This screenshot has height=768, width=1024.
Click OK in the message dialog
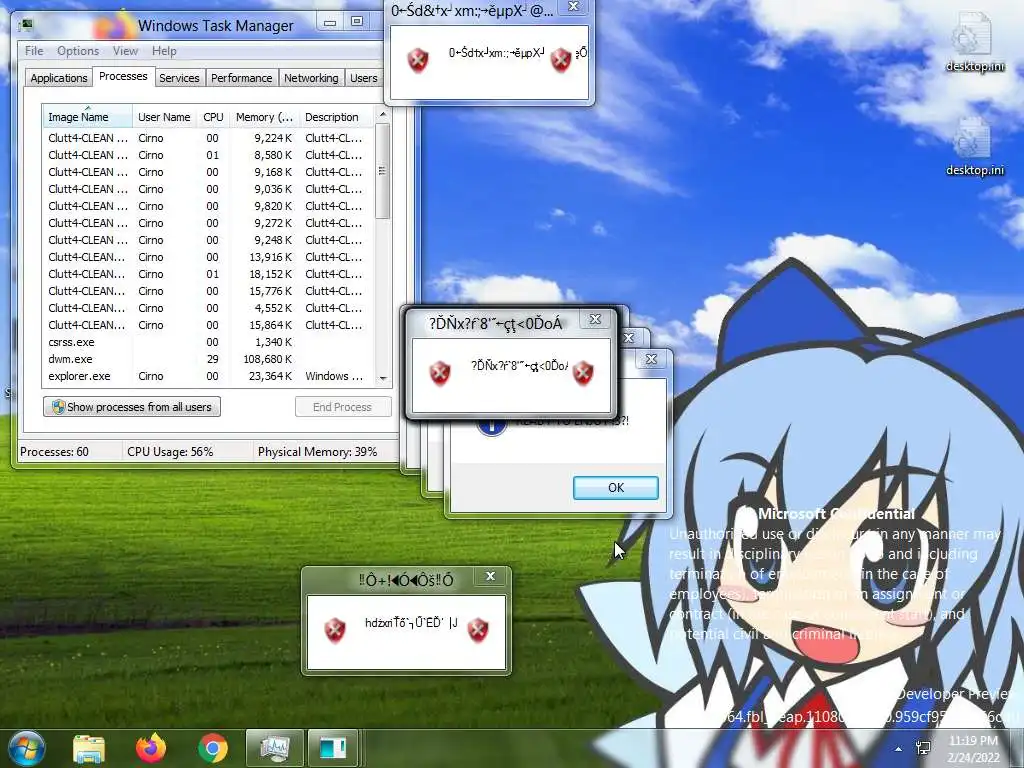(x=615, y=487)
